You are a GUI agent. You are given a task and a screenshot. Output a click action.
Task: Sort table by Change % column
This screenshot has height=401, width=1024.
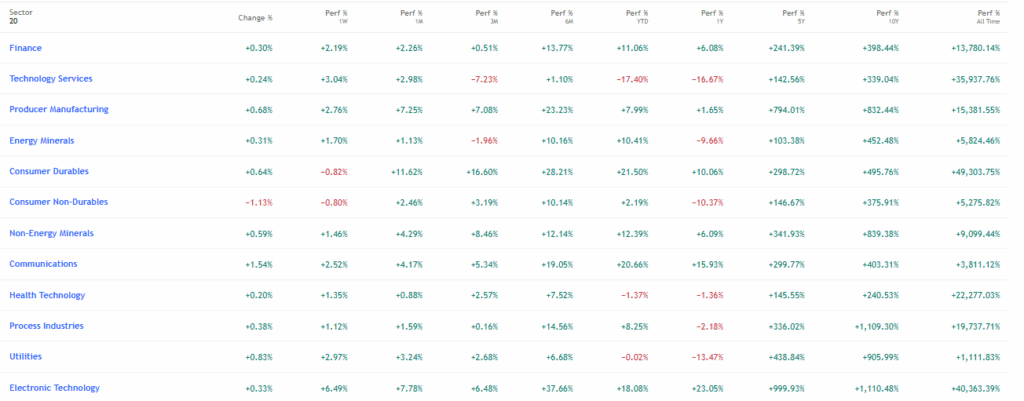click(255, 17)
